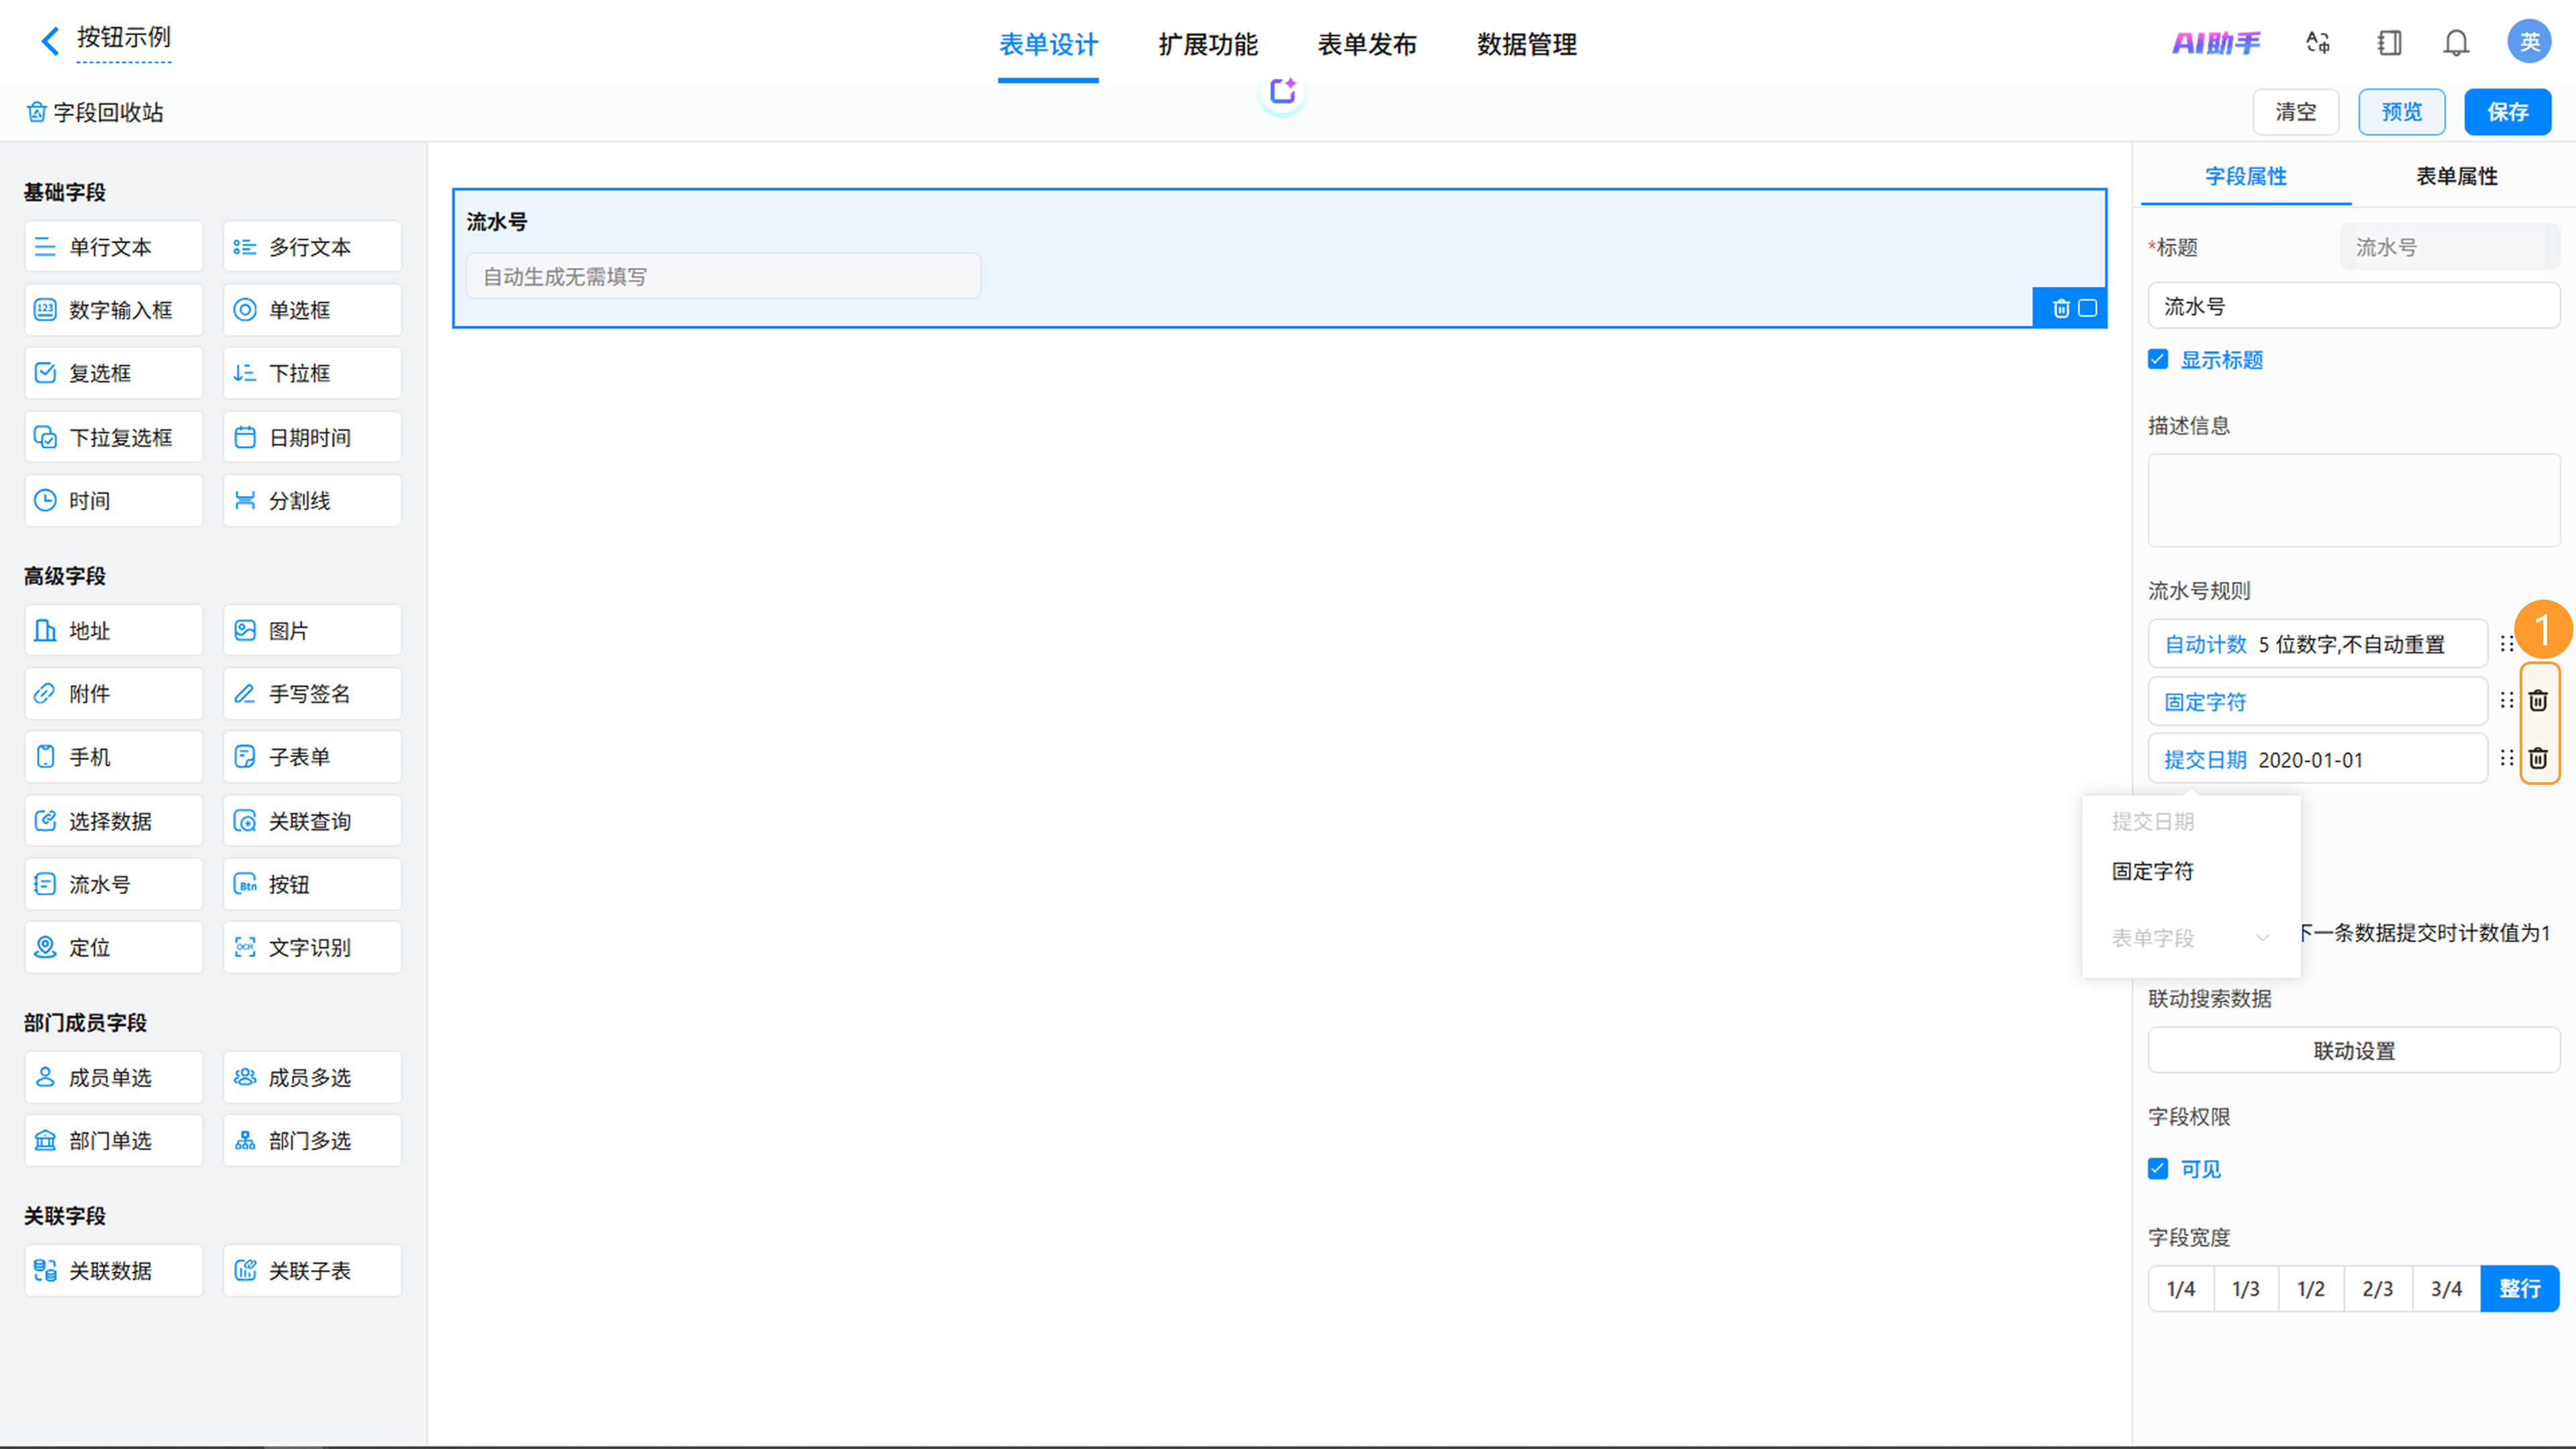Screen dimensions: 2576x1449
Task: Select the 整行 field width option
Action: pos(2519,1288)
